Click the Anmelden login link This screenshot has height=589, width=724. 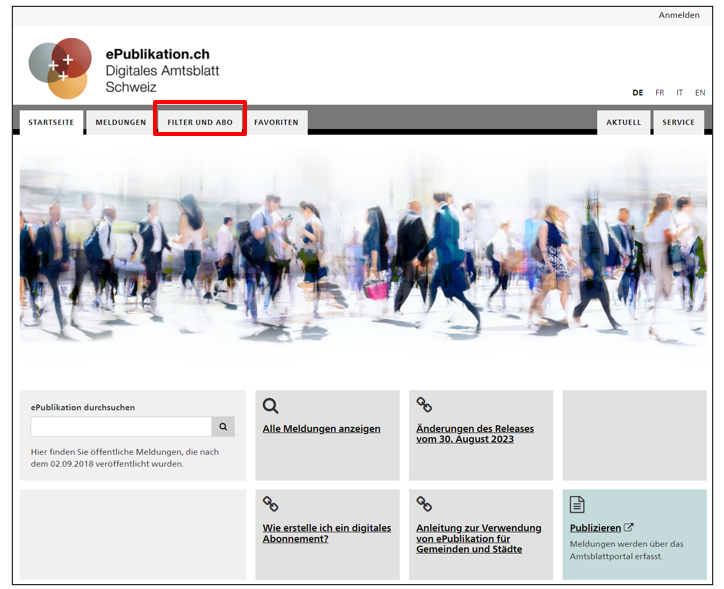(679, 15)
